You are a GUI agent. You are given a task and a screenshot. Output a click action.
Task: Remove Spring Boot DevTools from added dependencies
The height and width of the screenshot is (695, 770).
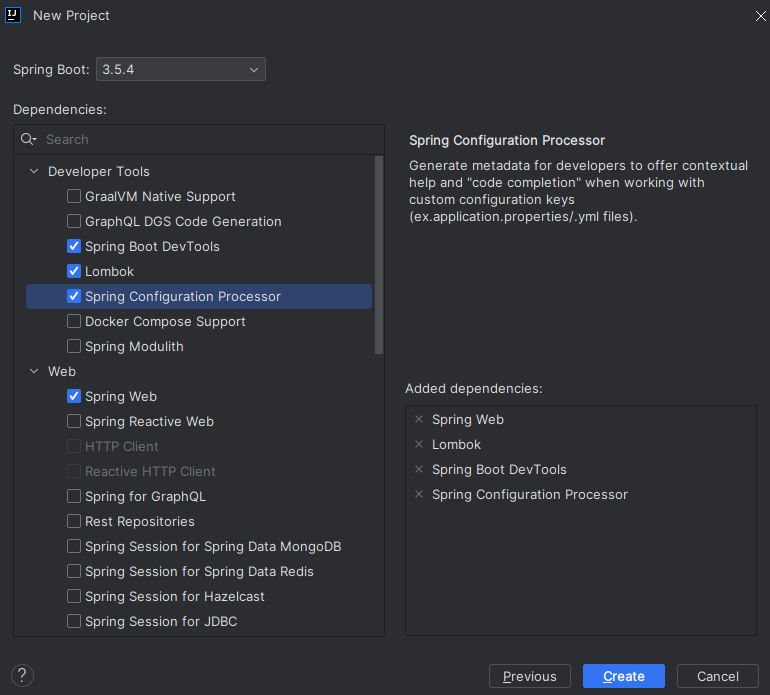point(419,470)
